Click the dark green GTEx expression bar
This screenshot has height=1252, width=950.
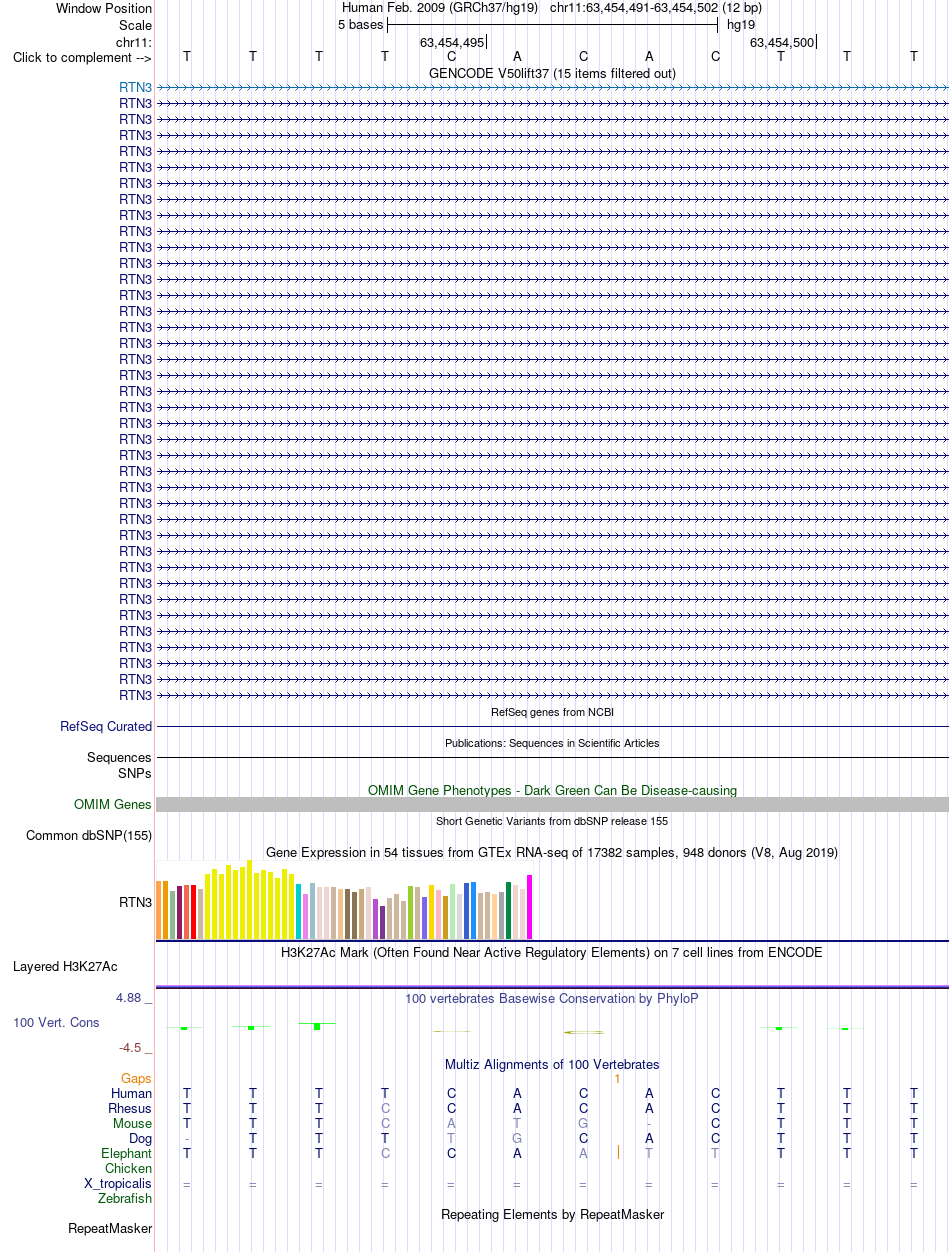click(509, 910)
